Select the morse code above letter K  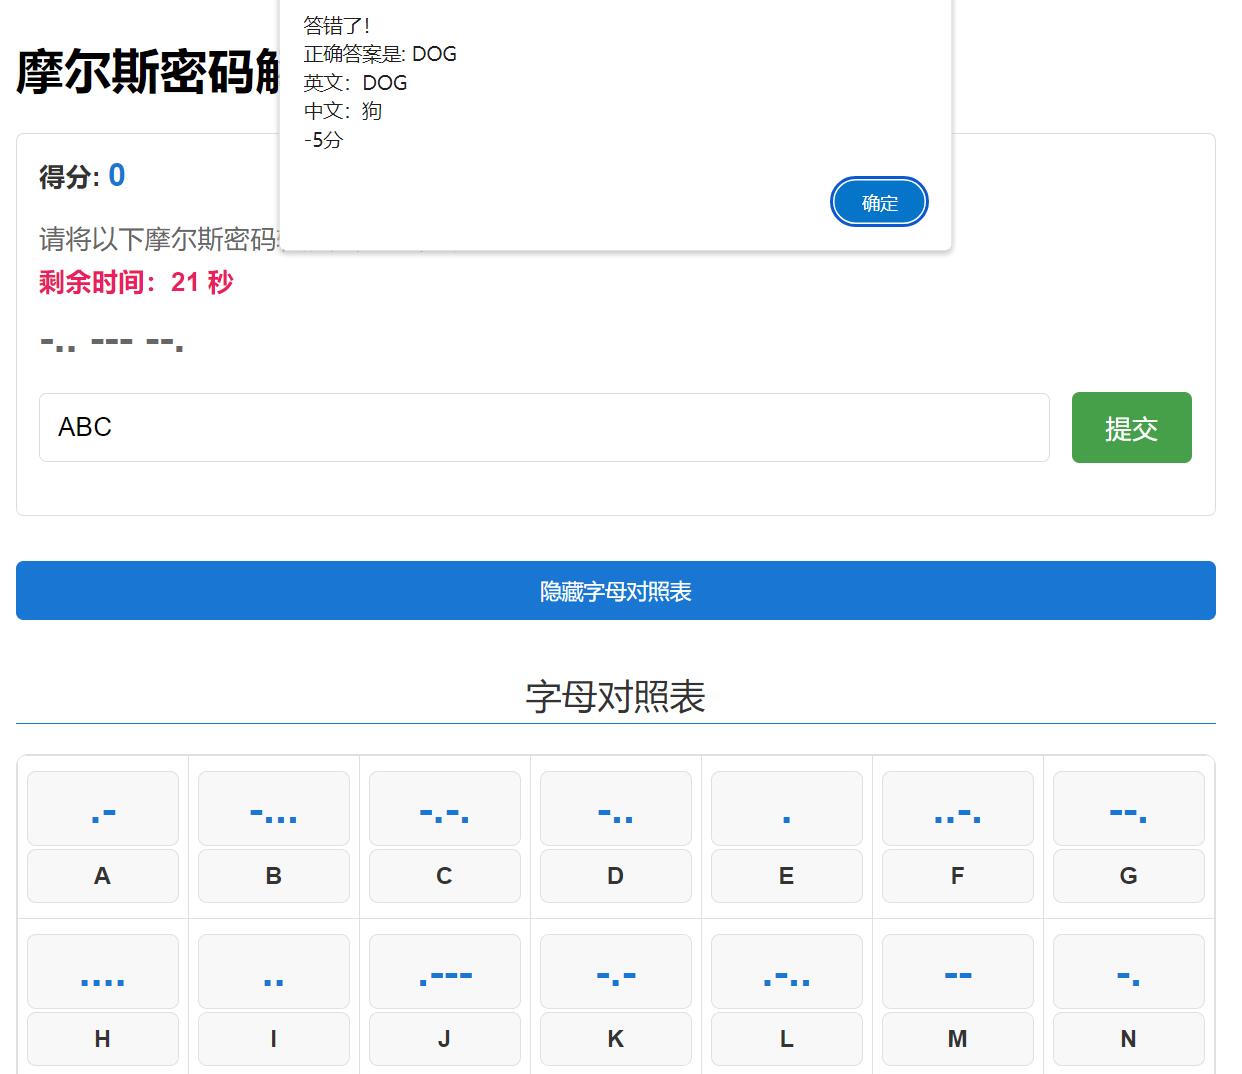616,972
